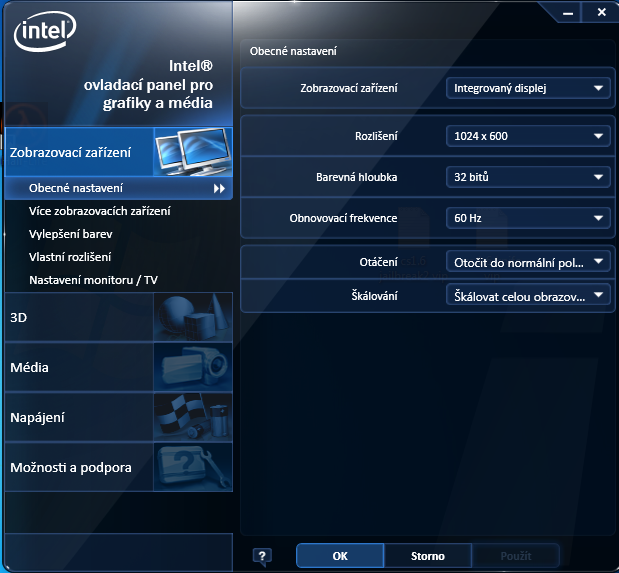Open the 3D category
The image size is (619, 573).
point(119,317)
